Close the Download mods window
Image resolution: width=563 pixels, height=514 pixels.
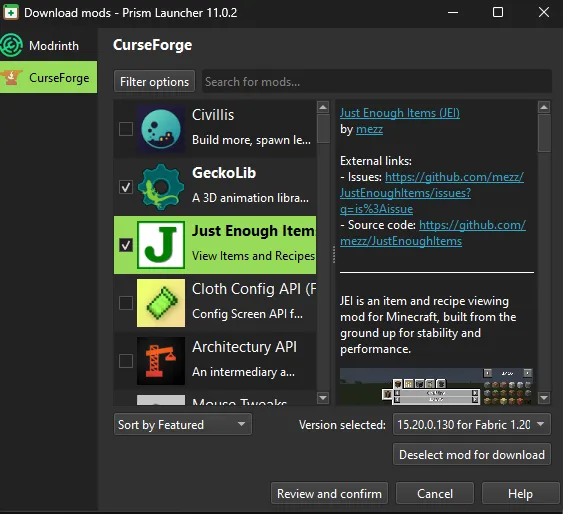[544, 13]
